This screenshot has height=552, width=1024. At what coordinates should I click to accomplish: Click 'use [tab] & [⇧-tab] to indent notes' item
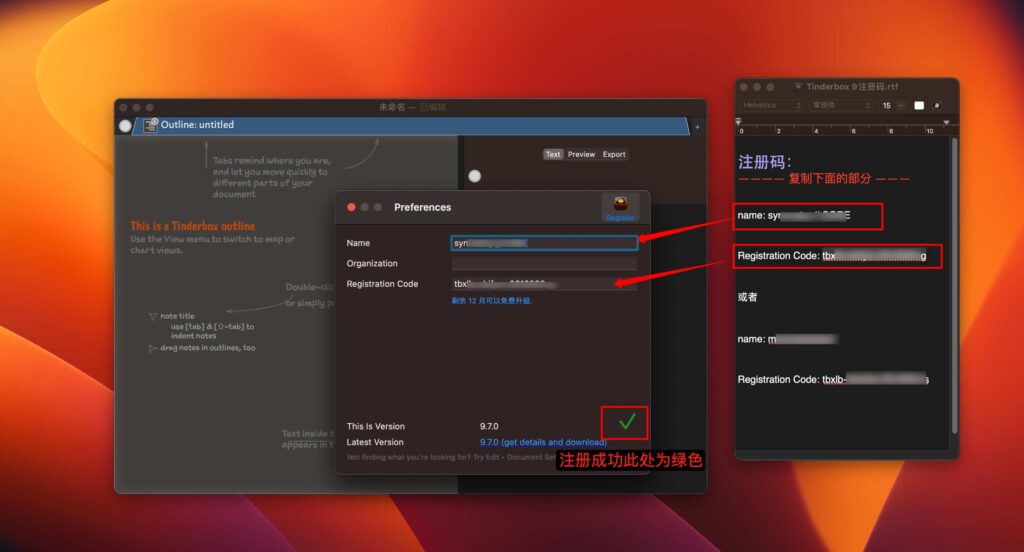(x=212, y=331)
